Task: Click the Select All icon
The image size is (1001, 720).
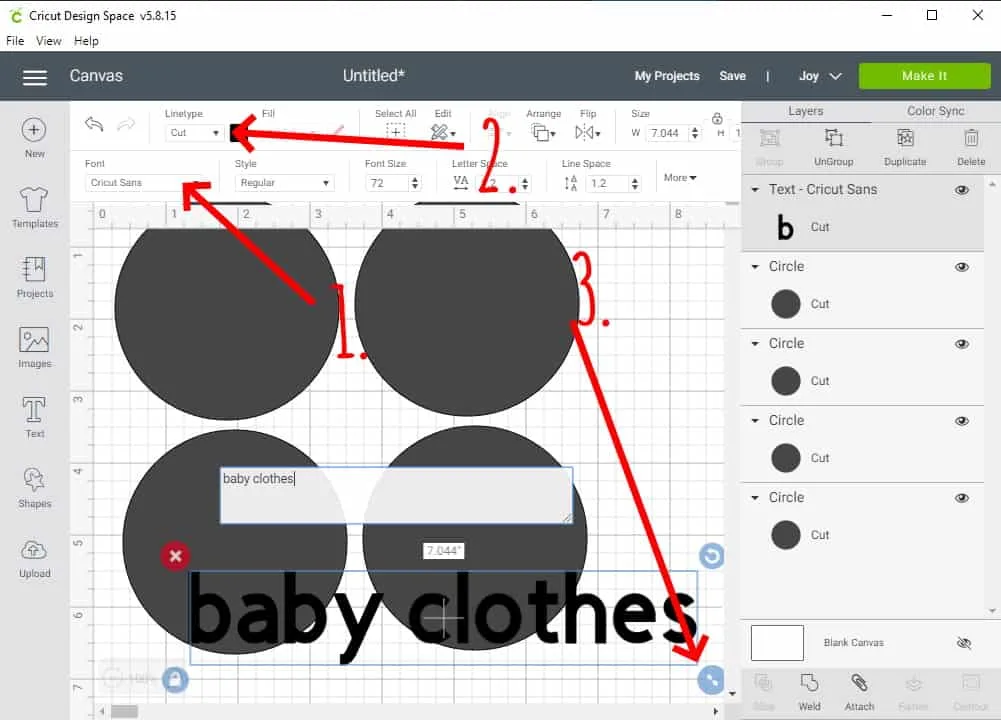Action: tap(396, 131)
